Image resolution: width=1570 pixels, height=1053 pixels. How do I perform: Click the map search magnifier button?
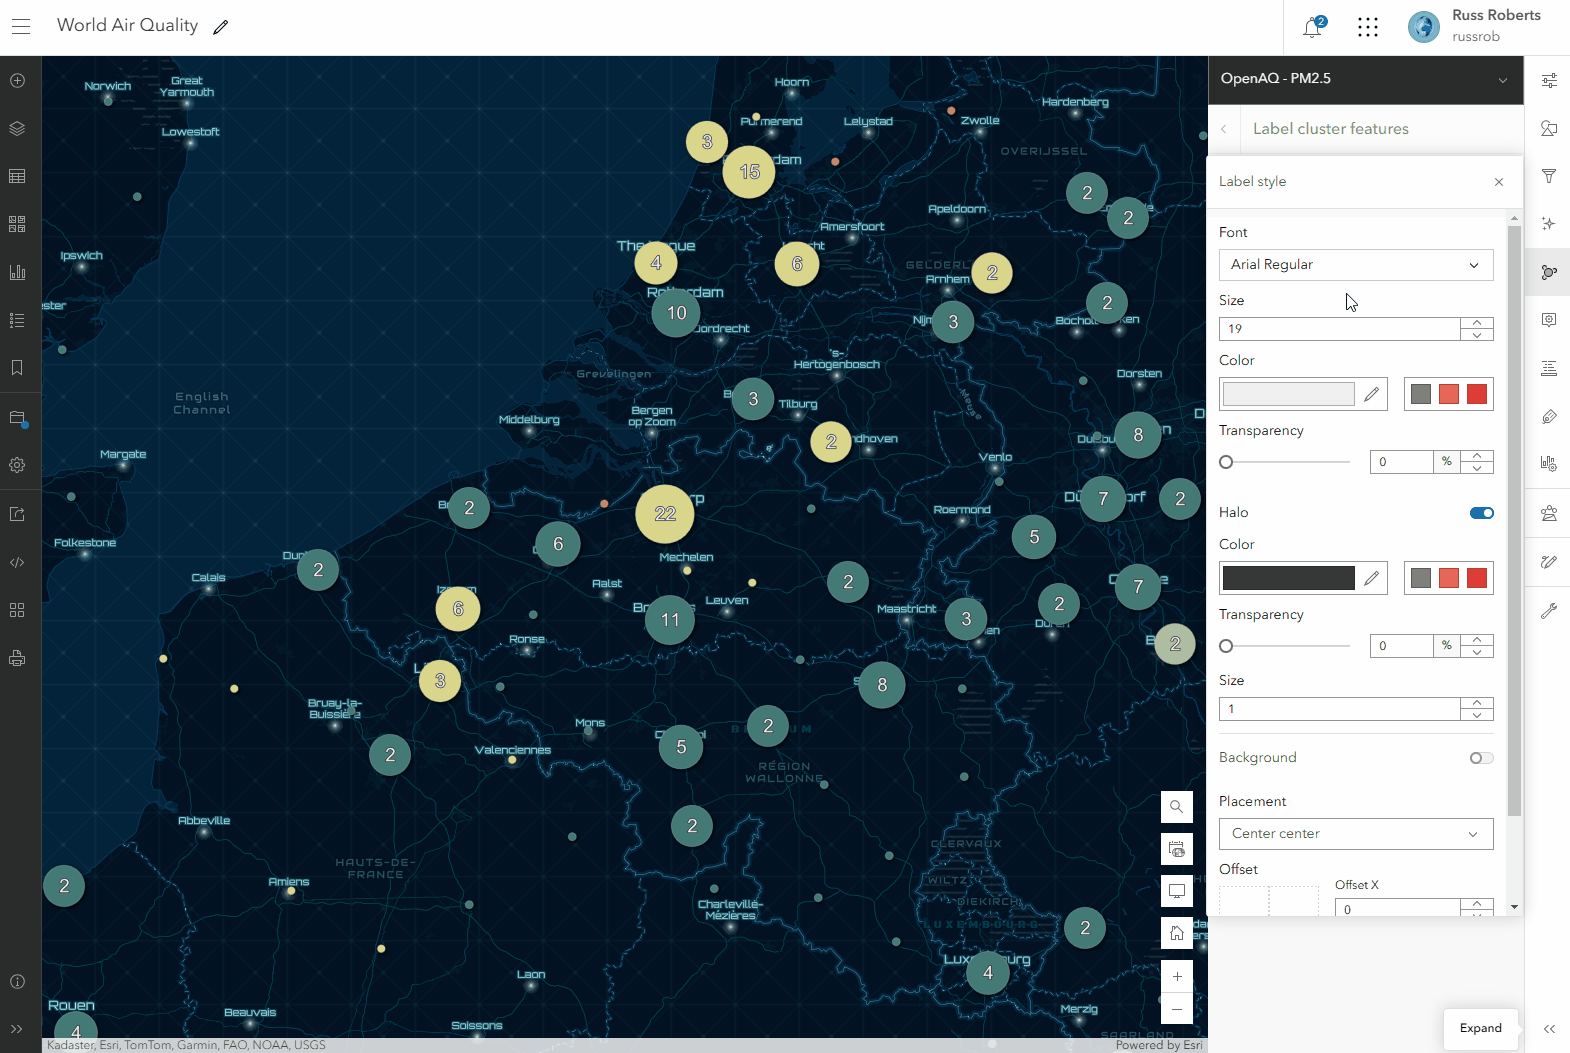pos(1176,807)
